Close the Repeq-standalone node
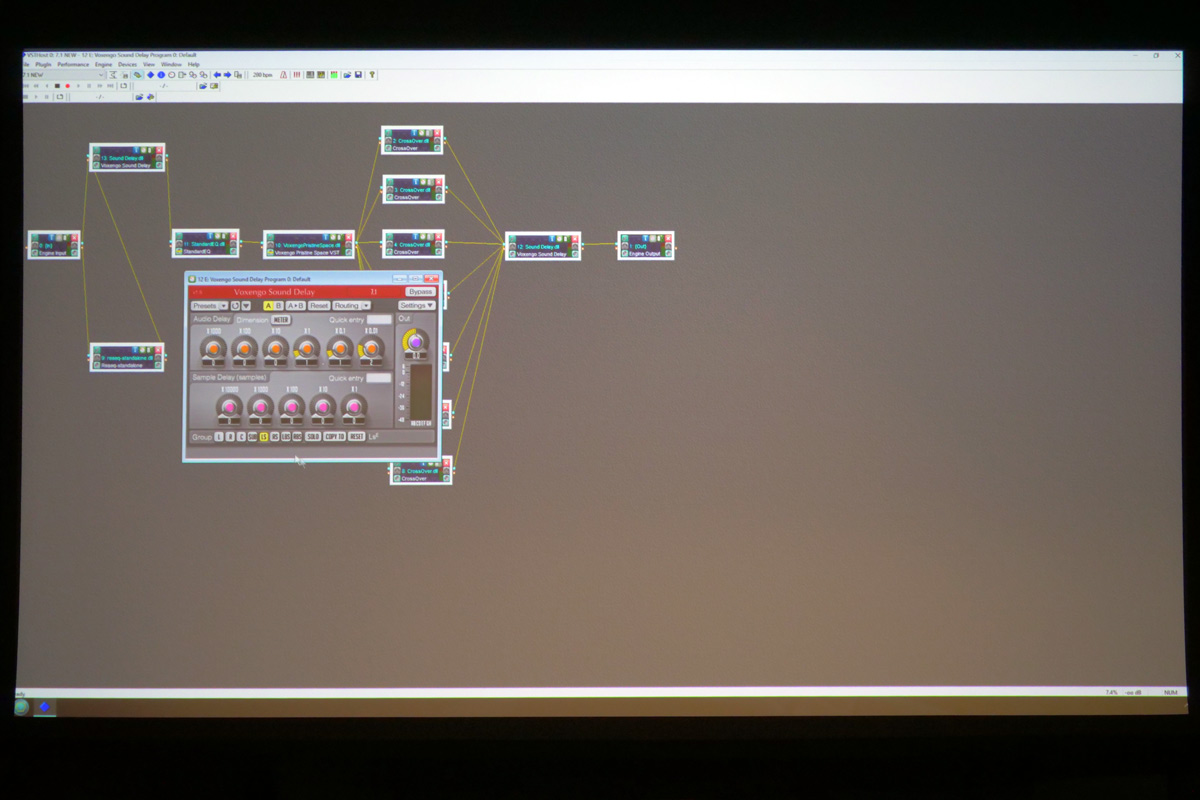The width and height of the screenshot is (1200, 800). point(158,350)
